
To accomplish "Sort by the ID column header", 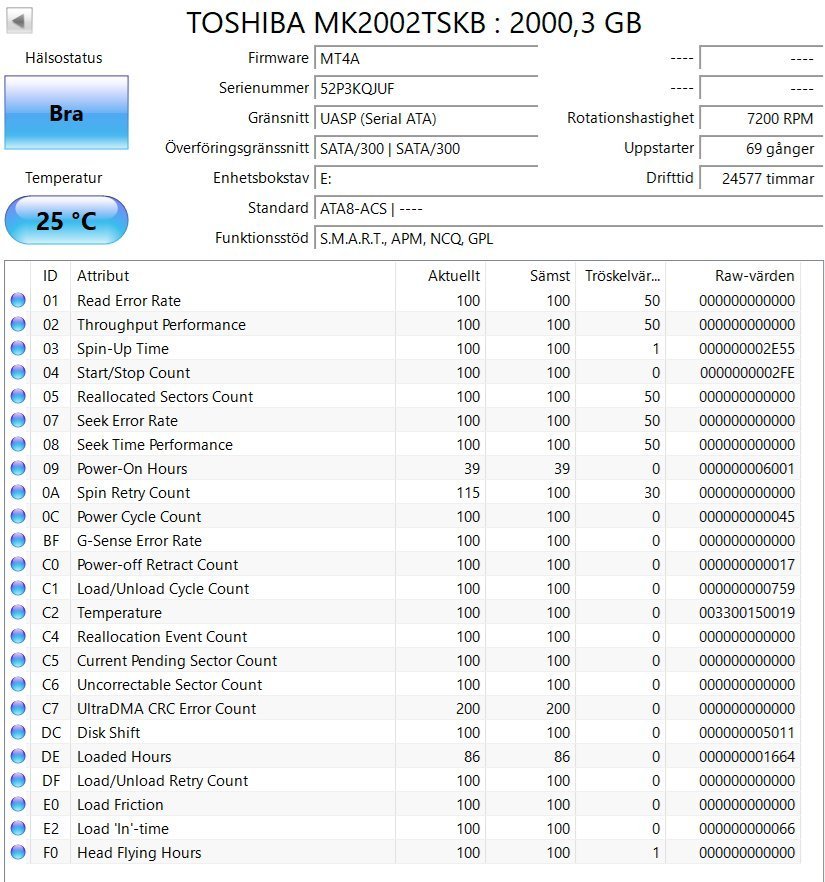I will (50, 276).
